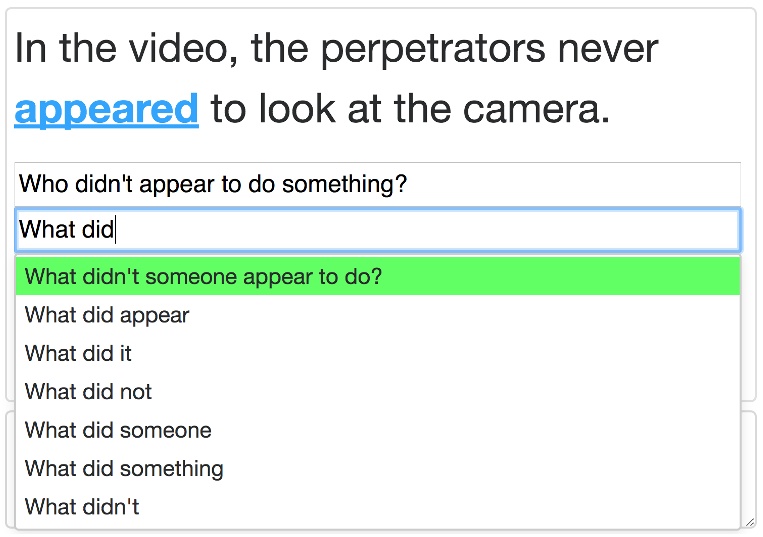Screen dimensions: 763x537
Task: Pick the "What did appear" autocomplete option
Action: [x=107, y=316]
